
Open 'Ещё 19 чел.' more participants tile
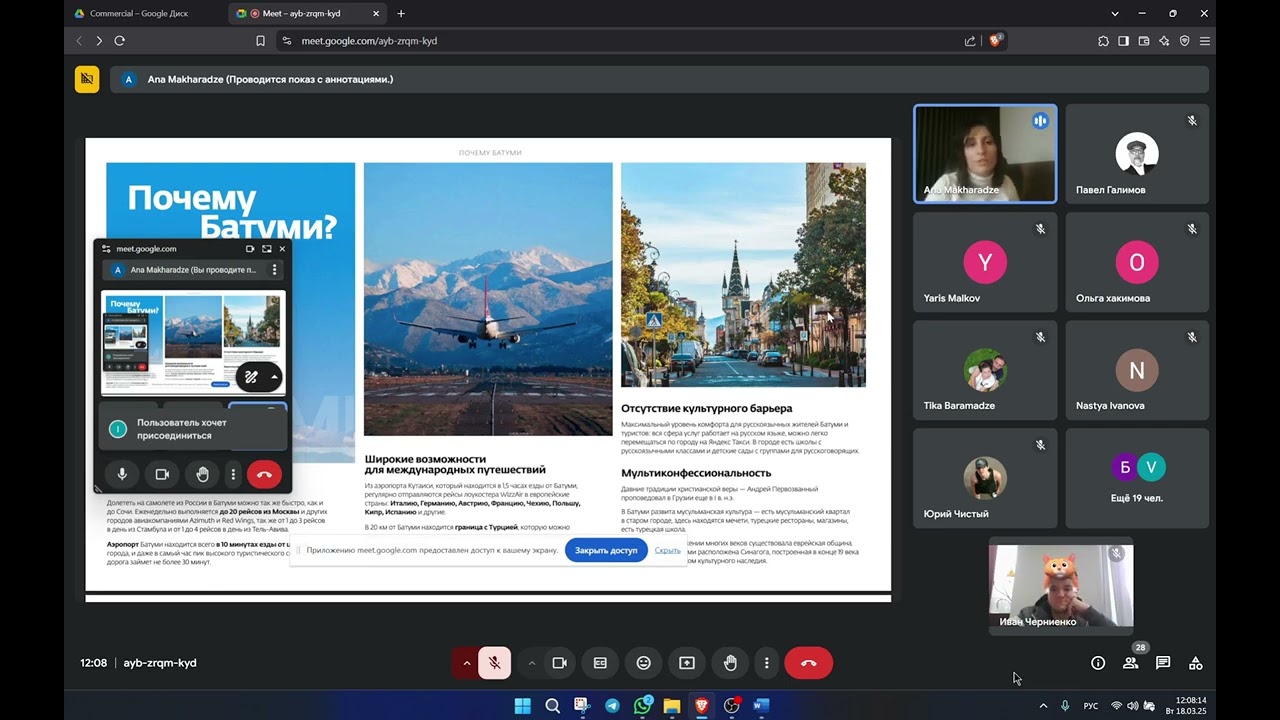point(1137,478)
